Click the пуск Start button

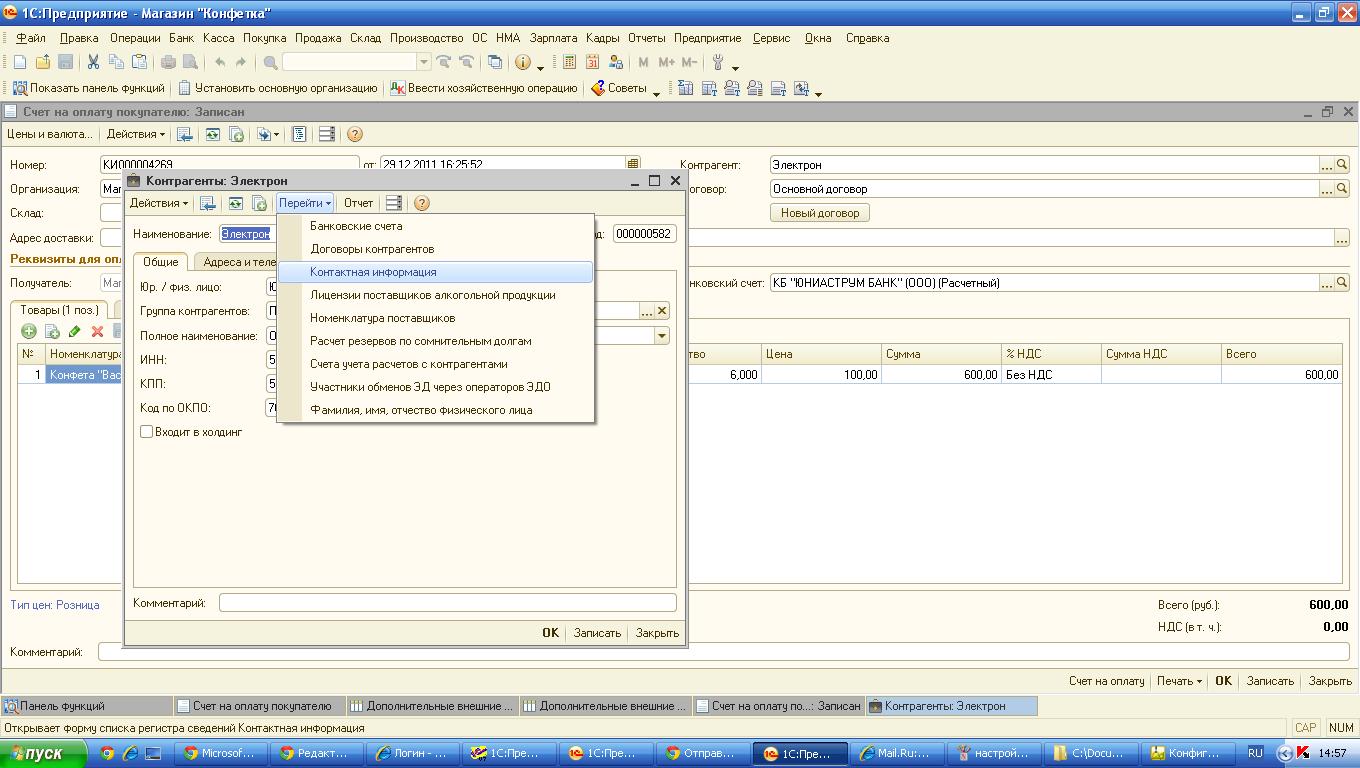42,753
